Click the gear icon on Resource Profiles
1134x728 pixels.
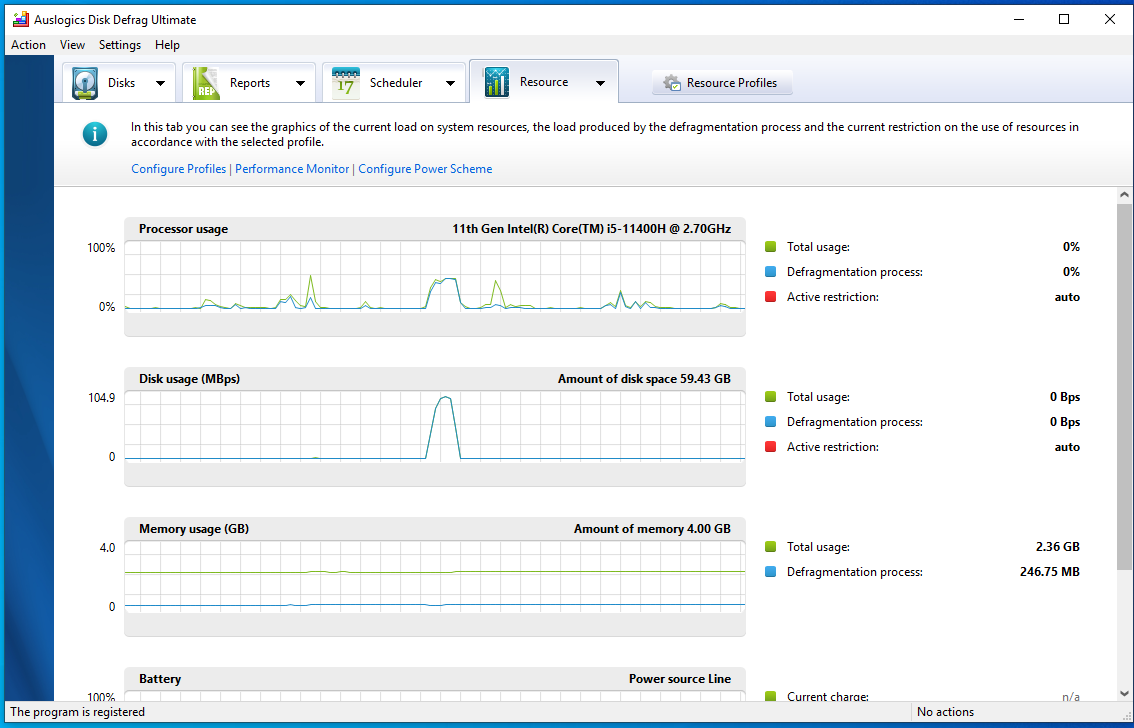click(x=672, y=83)
